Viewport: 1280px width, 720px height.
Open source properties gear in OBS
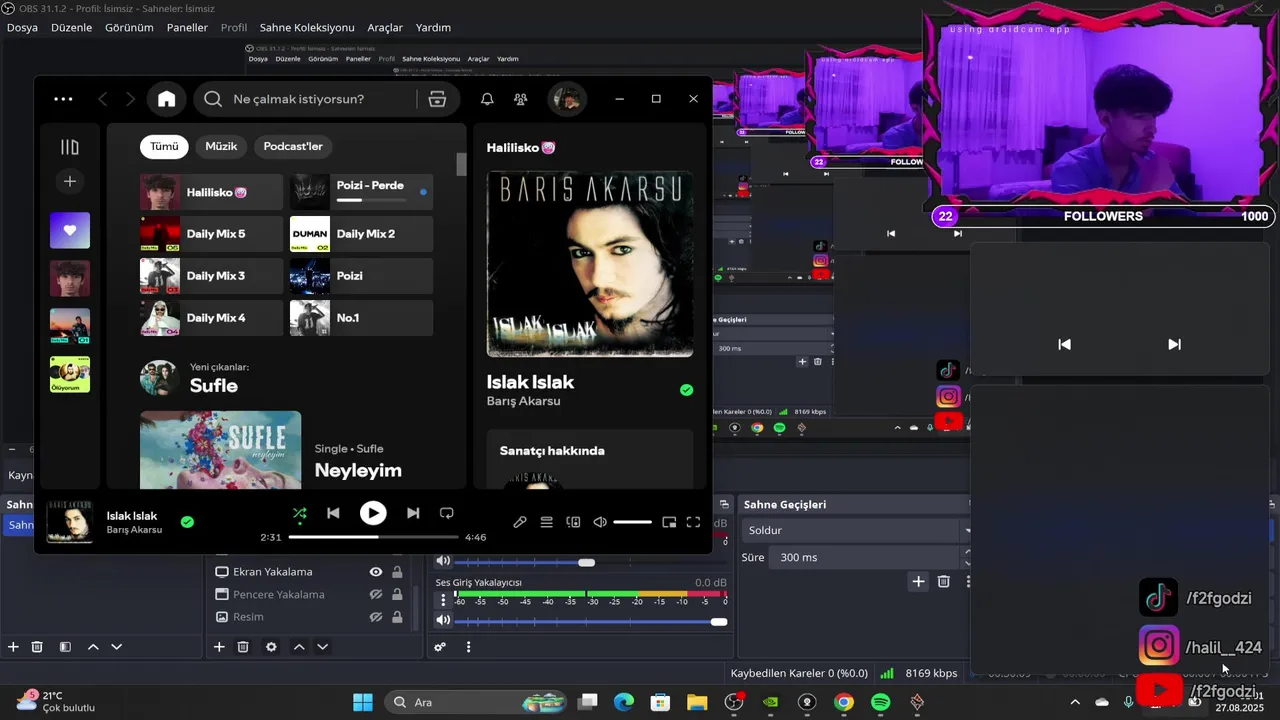coord(271,647)
